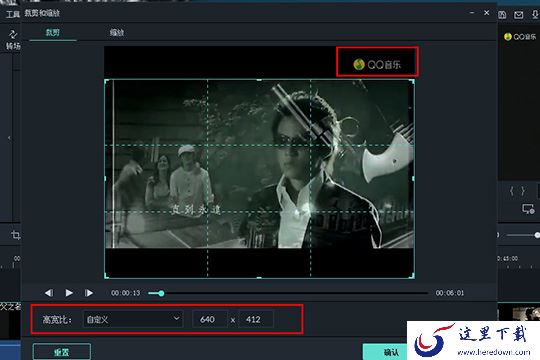Click the left-middle crop edge handle
The image size is (540, 360).
tap(105, 178)
